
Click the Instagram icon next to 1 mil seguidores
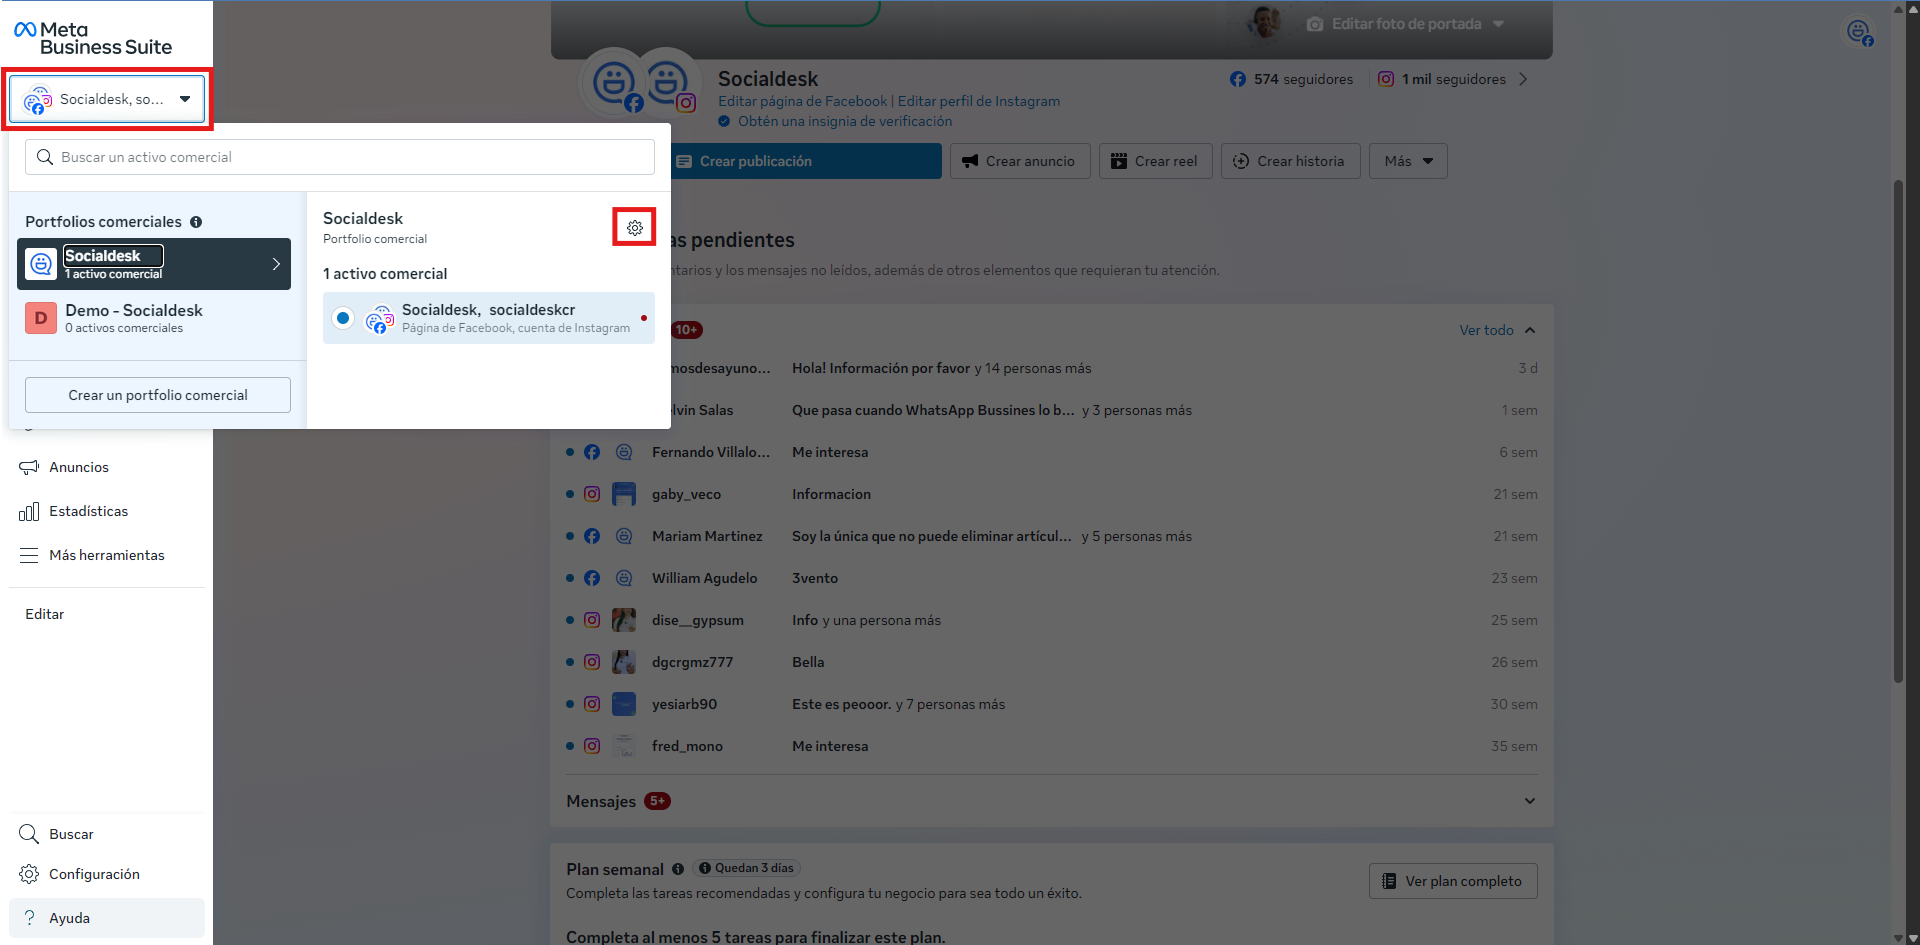coord(1386,79)
